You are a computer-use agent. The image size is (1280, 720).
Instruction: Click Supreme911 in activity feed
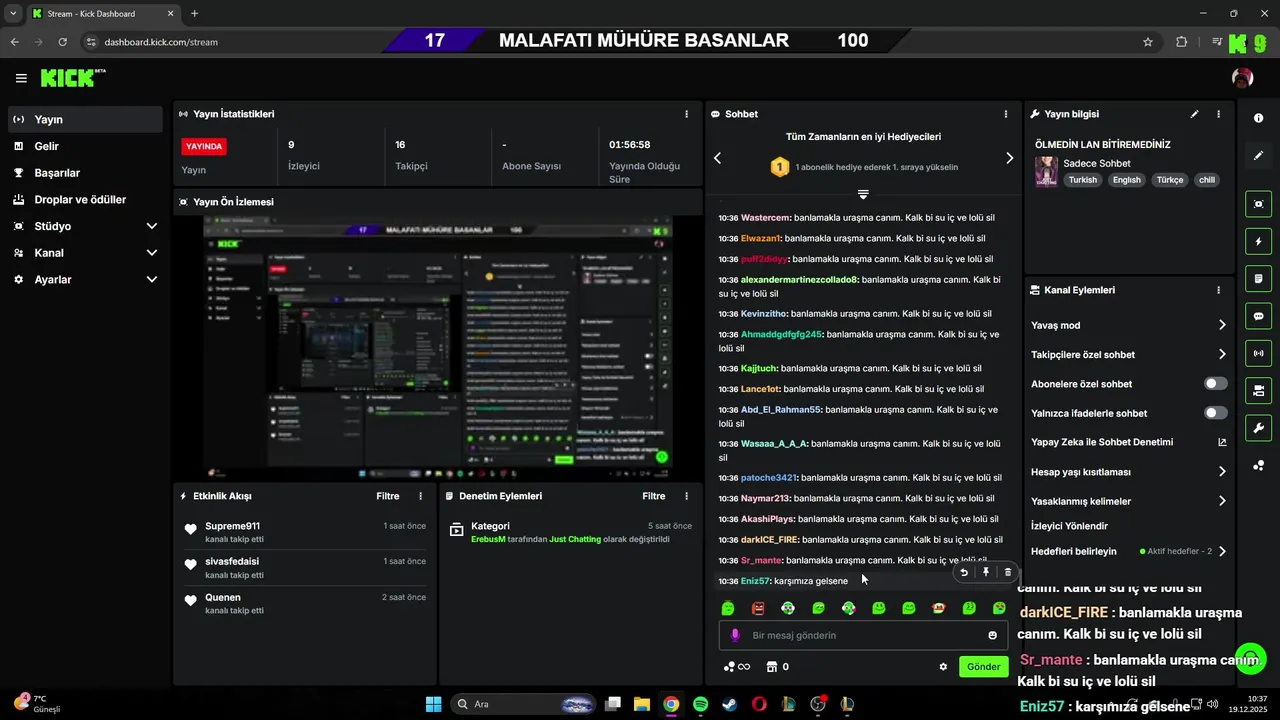(232, 526)
